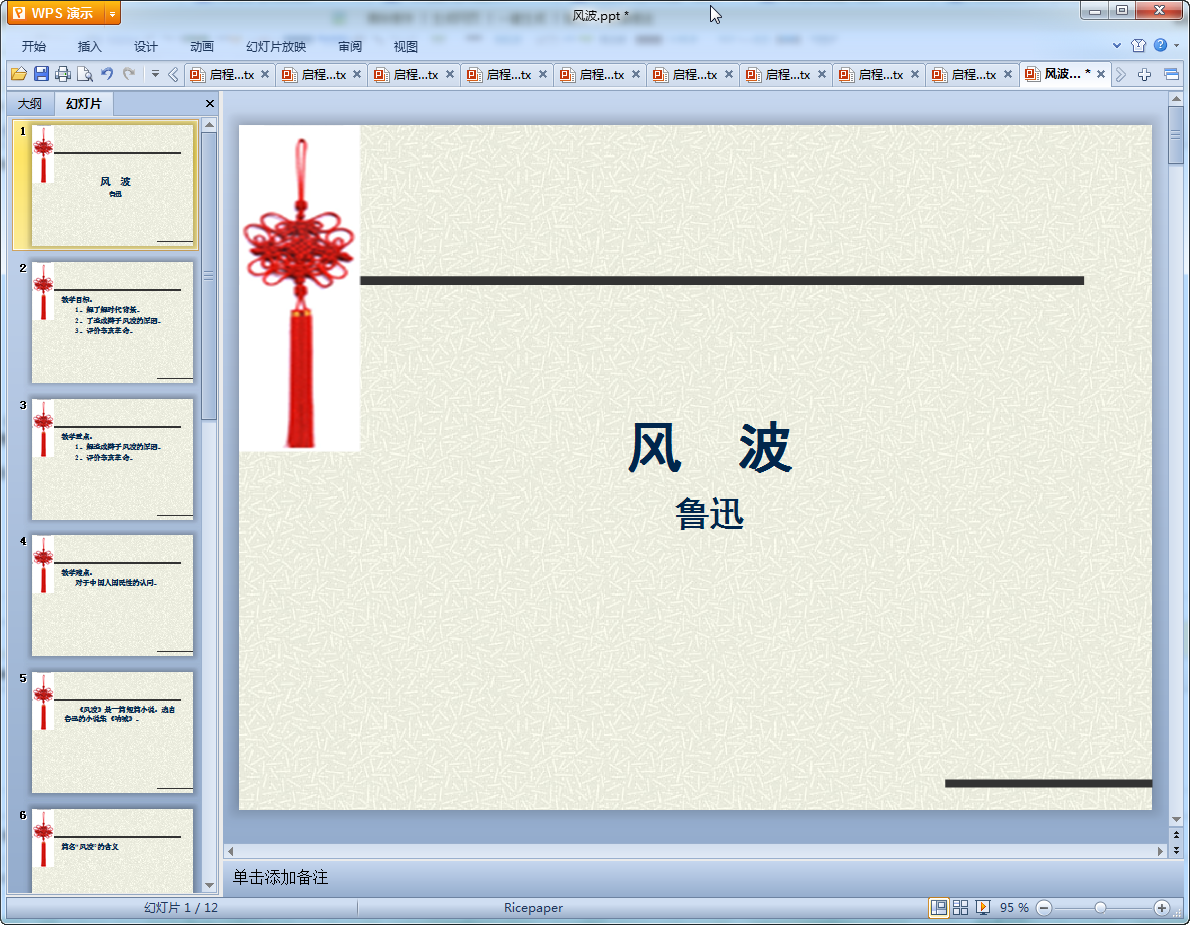
Task: Click the Save floppy disk icon
Action: (41, 74)
